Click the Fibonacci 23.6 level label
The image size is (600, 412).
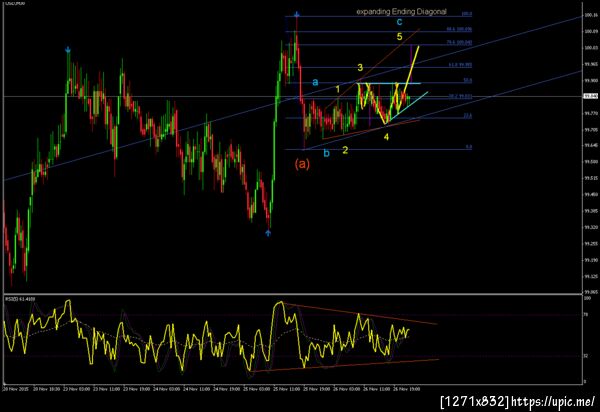[468, 116]
